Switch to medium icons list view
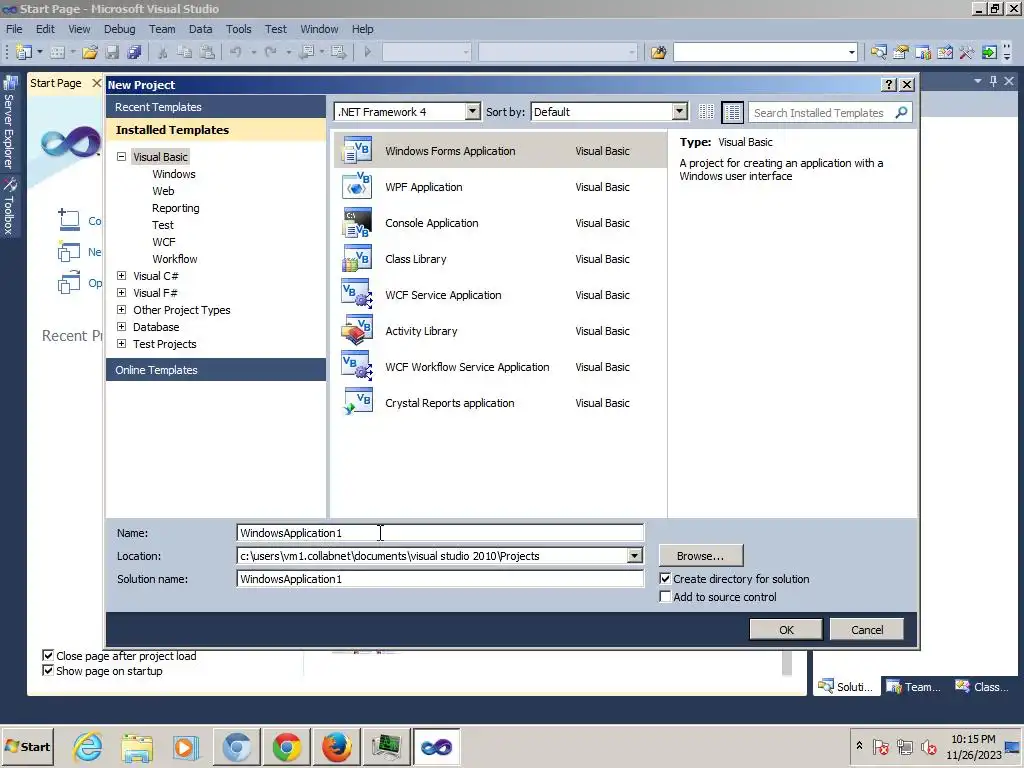 tap(732, 112)
